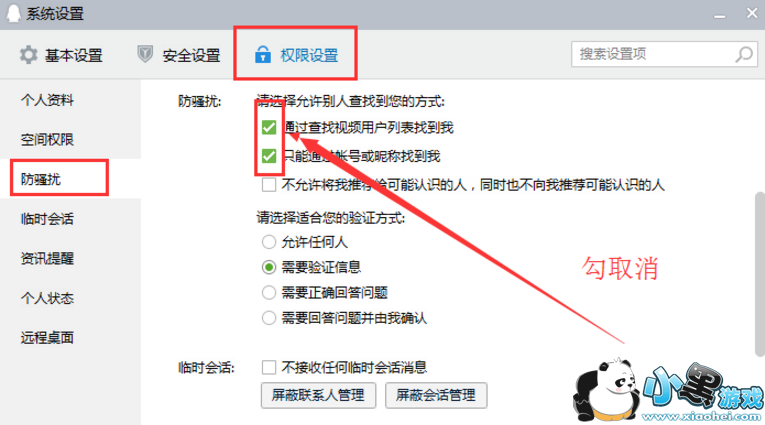This screenshot has height=425, width=765.
Task: Open 空间权限 in the sidebar
Action: [47, 140]
